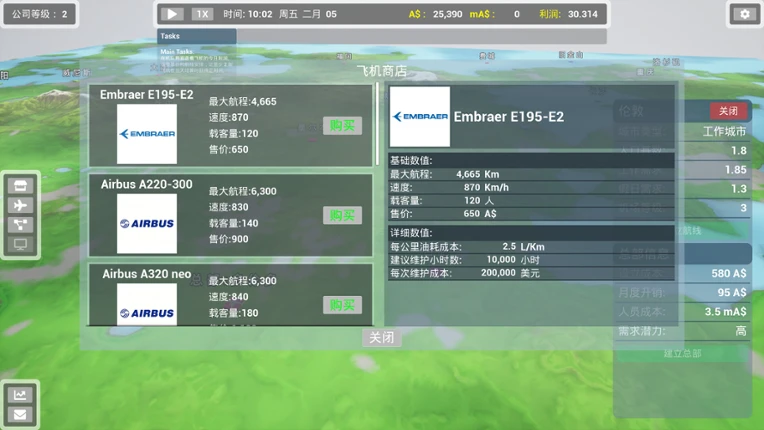Click 载客量 120 人 detail row
This screenshot has height=430, width=764.
(531, 200)
